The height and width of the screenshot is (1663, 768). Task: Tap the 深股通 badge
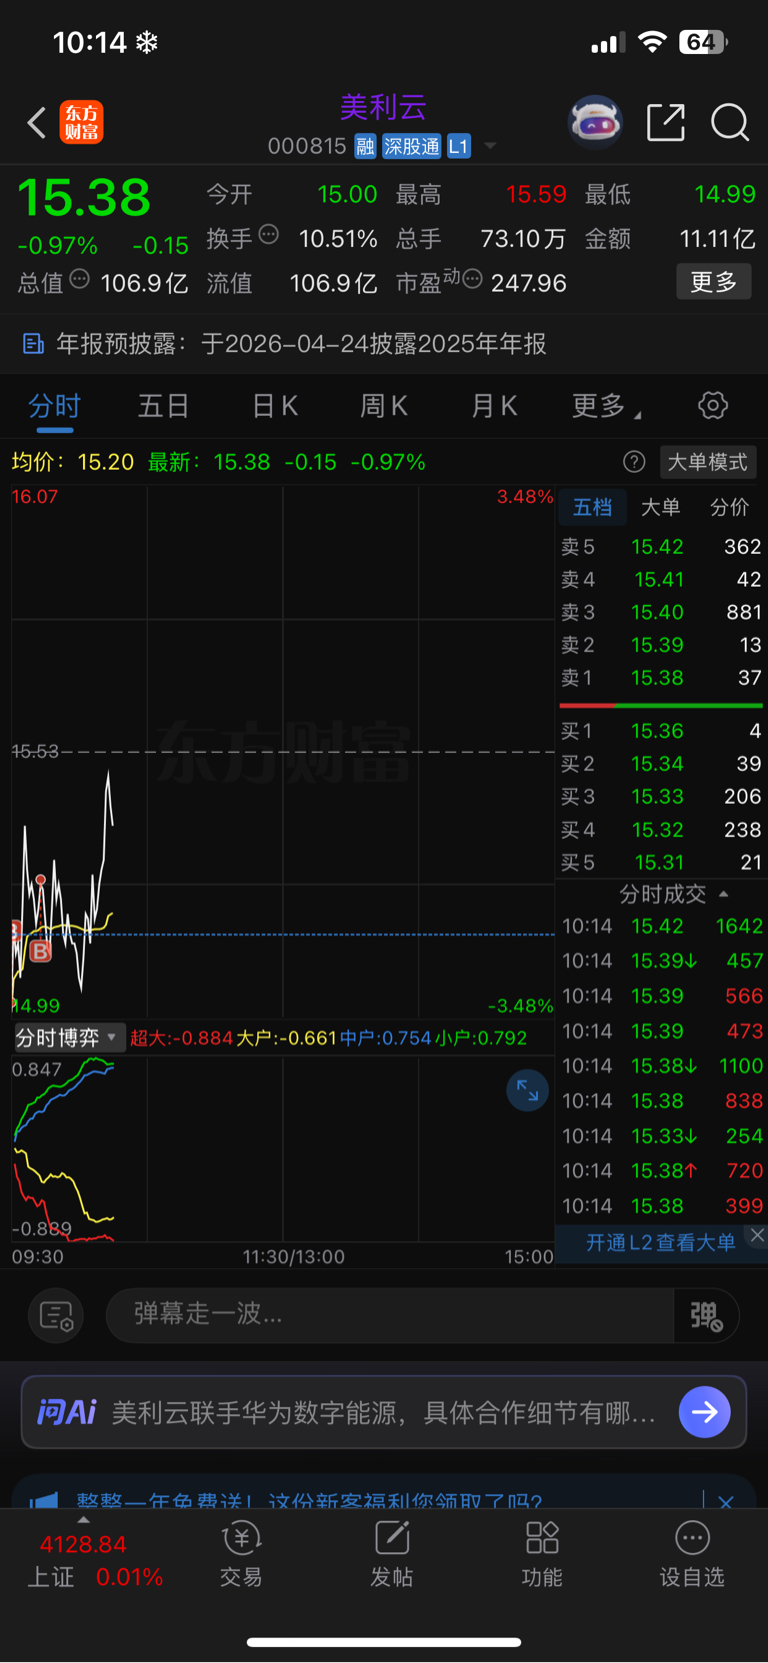pos(411,147)
